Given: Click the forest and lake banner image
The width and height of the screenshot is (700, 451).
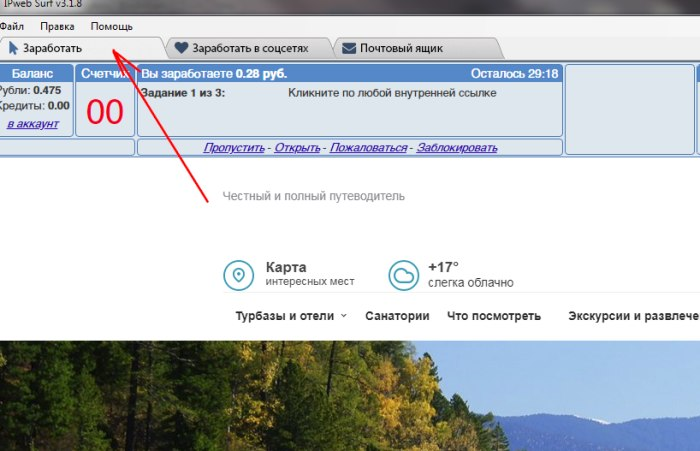Looking at the screenshot, I should click(x=350, y=400).
